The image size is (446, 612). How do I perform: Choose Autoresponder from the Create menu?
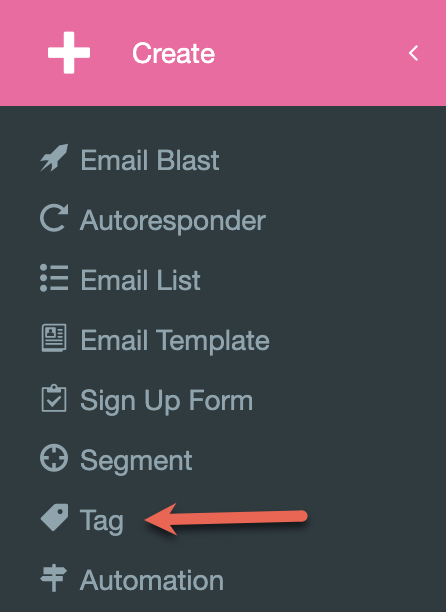(x=173, y=221)
